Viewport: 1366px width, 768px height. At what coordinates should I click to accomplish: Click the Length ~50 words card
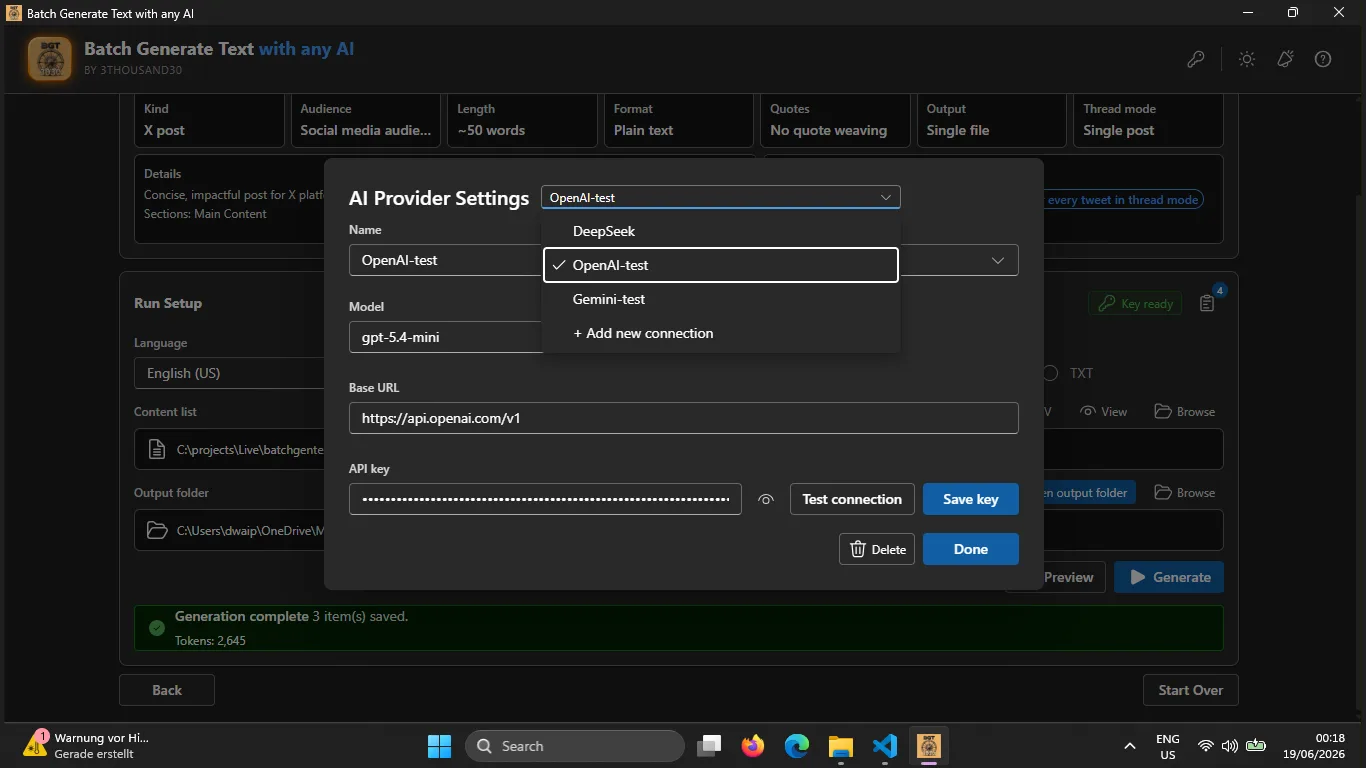tap(522, 120)
